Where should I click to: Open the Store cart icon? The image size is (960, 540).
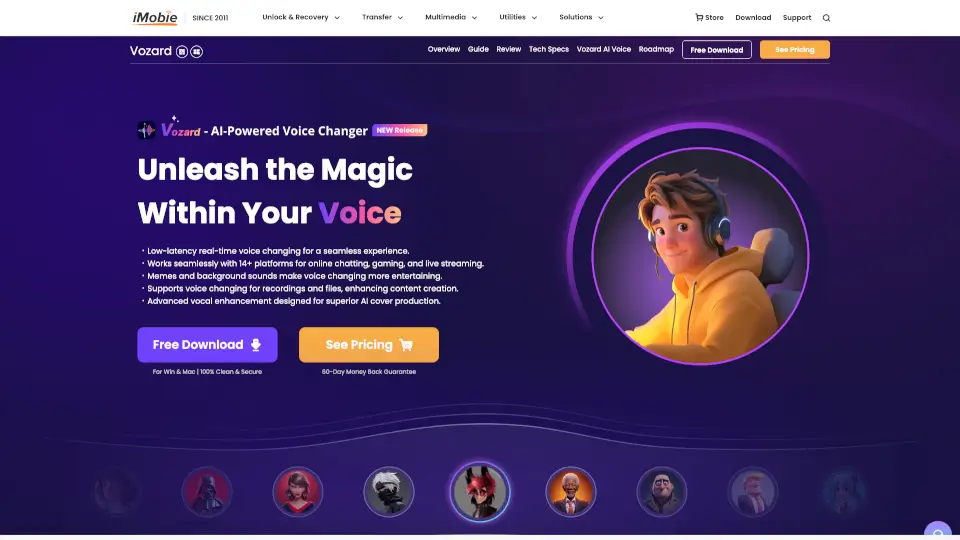699,17
